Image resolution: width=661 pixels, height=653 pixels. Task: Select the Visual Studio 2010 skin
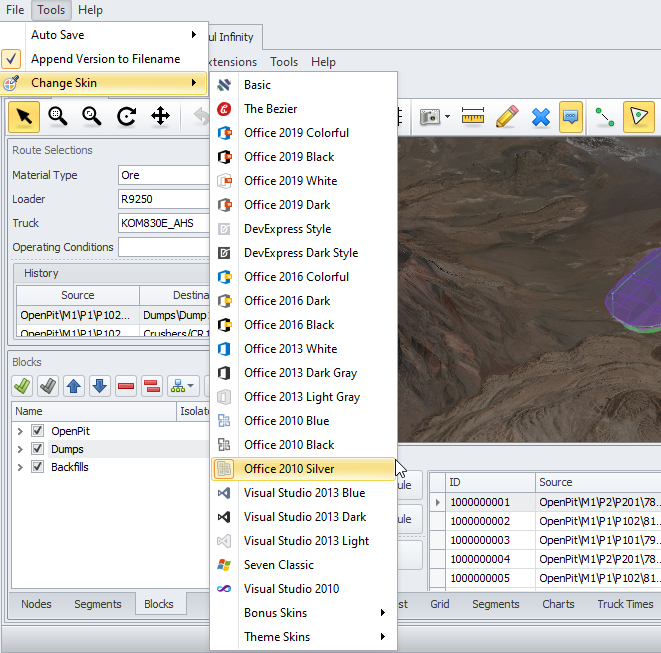pos(304,589)
